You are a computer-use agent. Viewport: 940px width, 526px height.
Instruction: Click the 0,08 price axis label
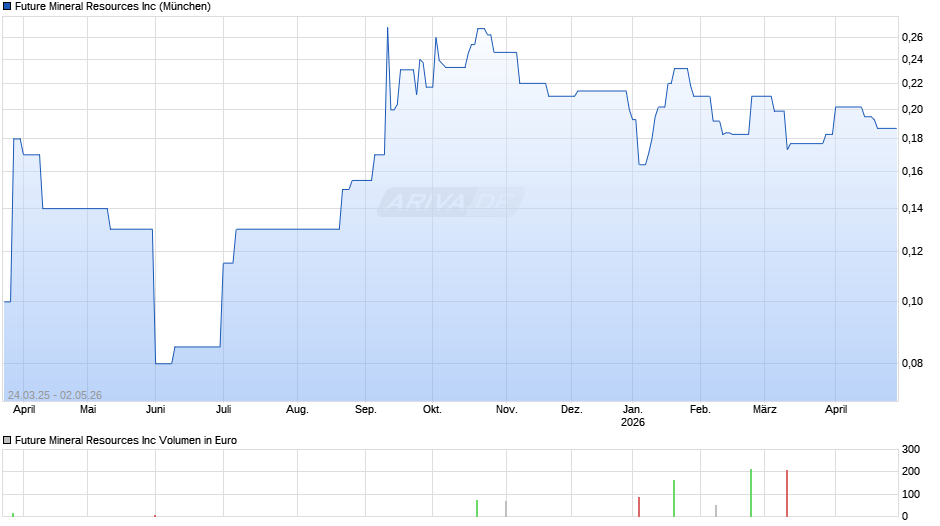(x=912, y=363)
